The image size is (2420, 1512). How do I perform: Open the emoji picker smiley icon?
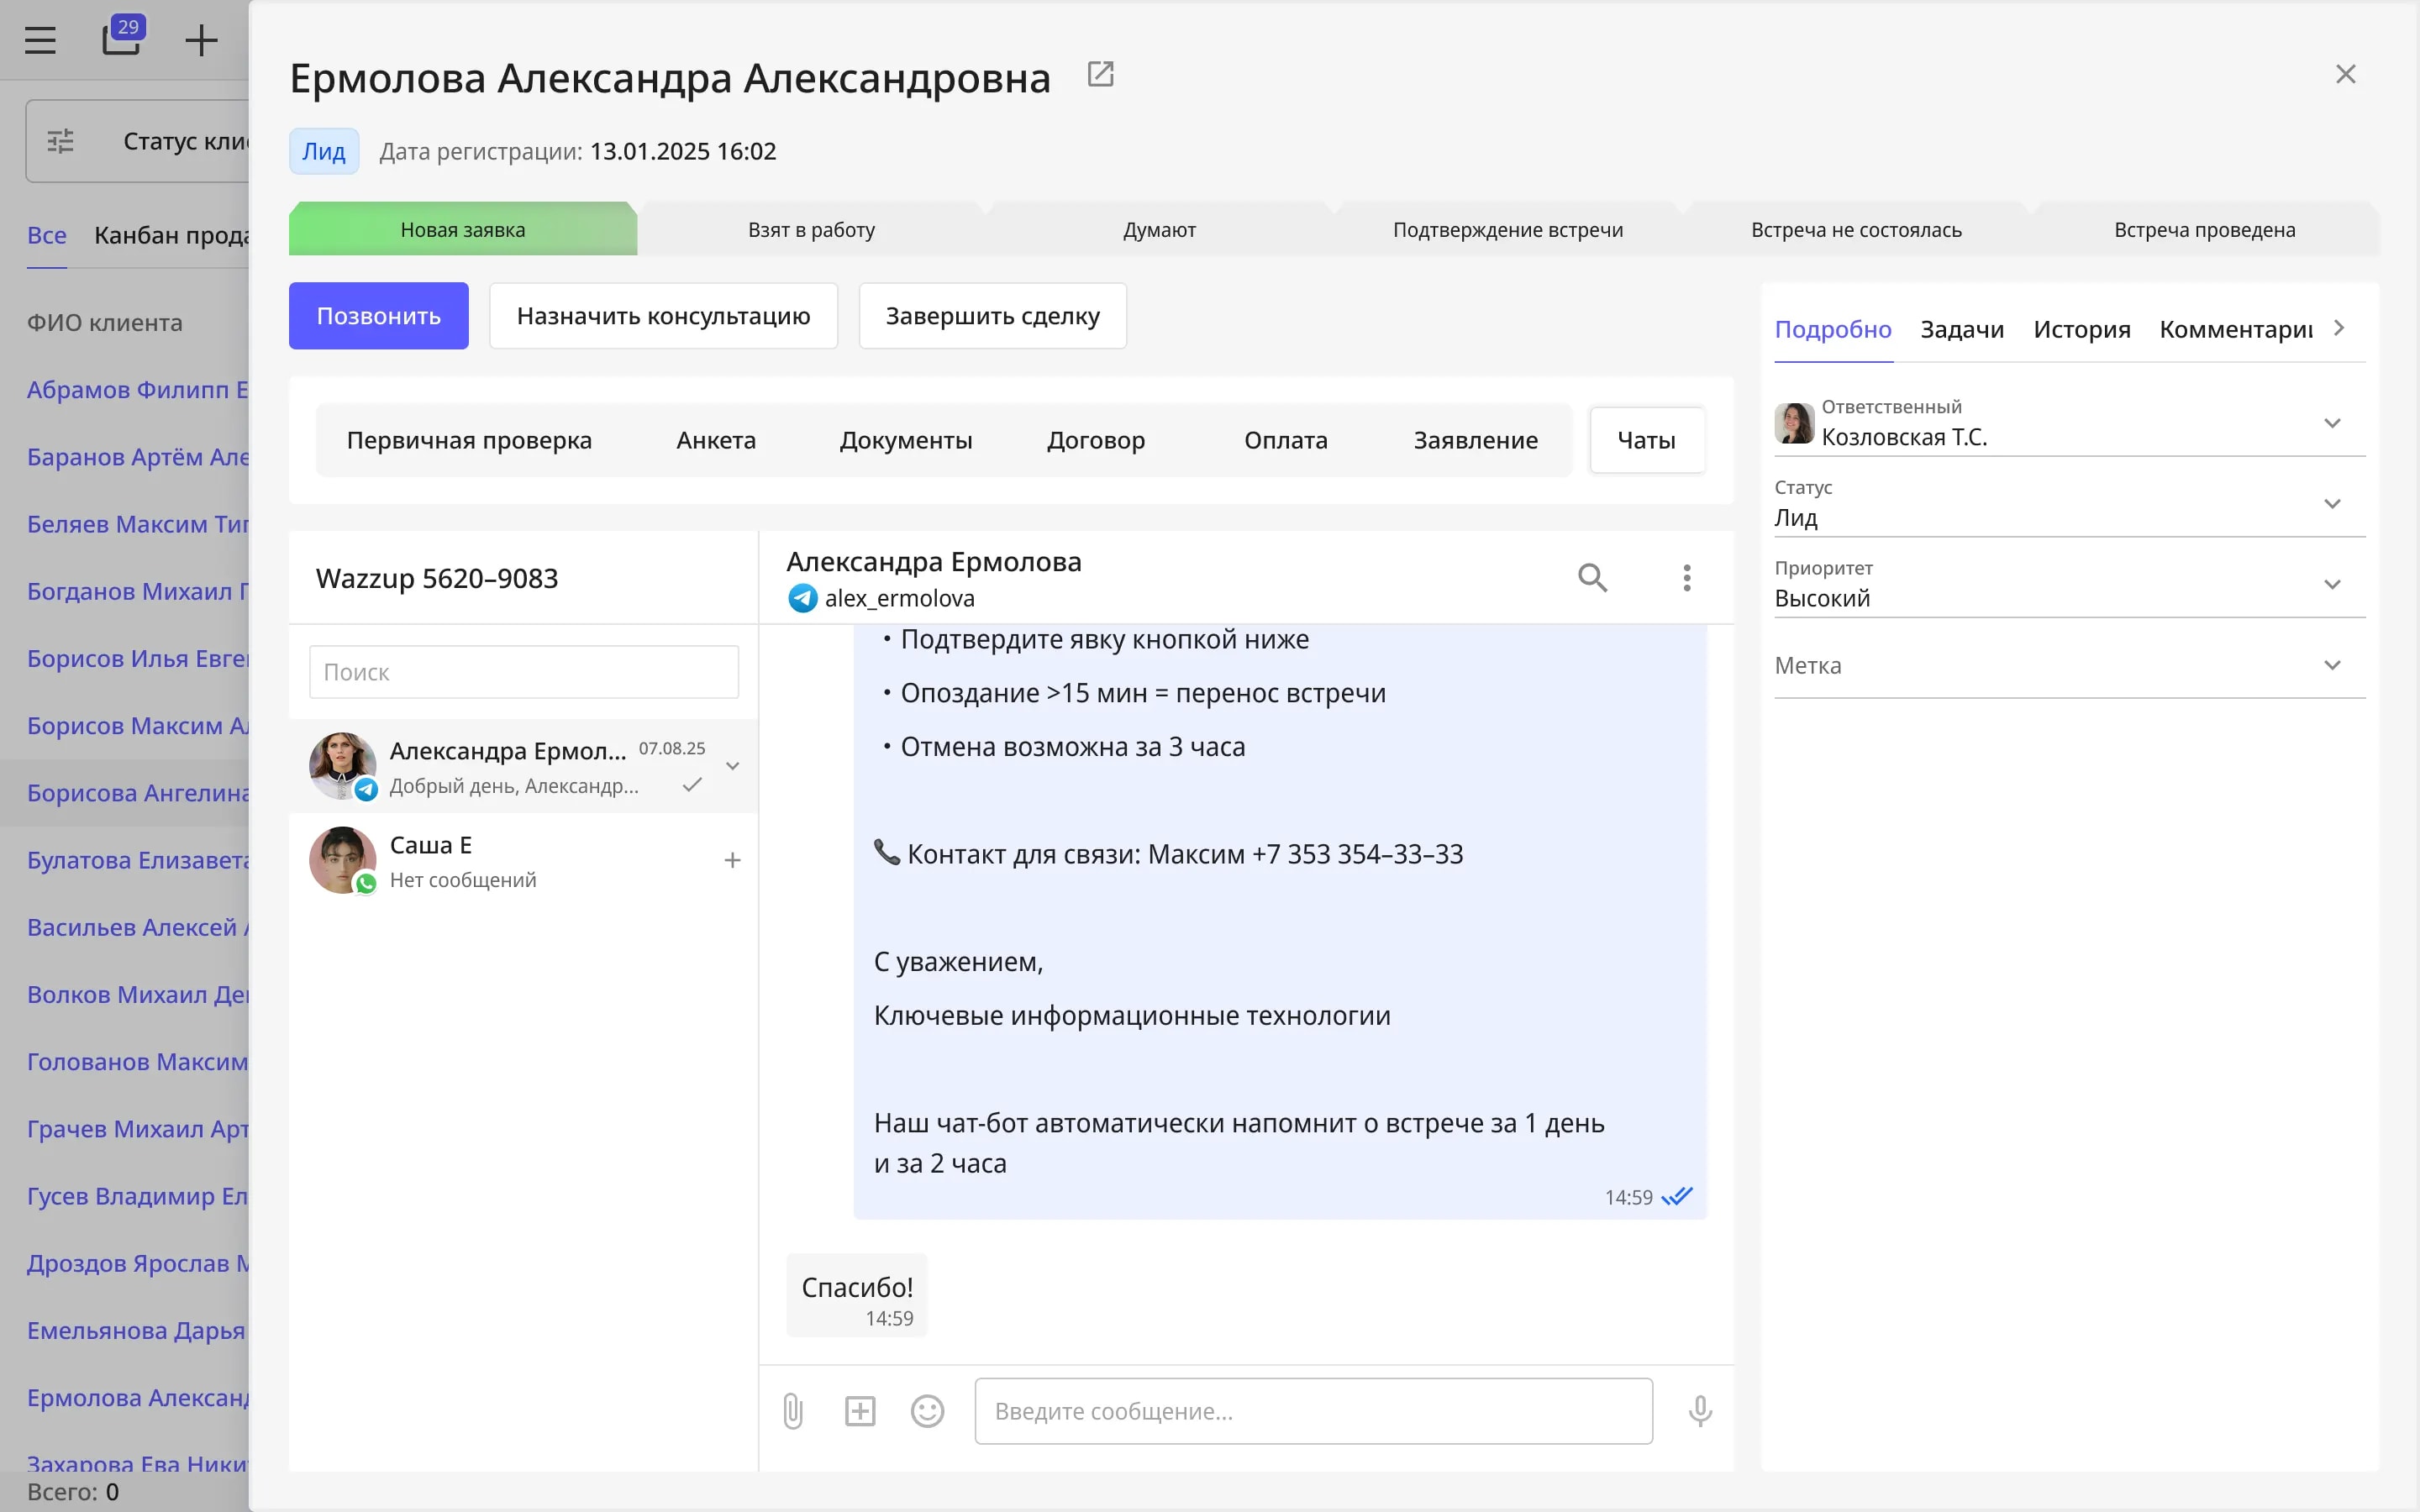click(927, 1411)
